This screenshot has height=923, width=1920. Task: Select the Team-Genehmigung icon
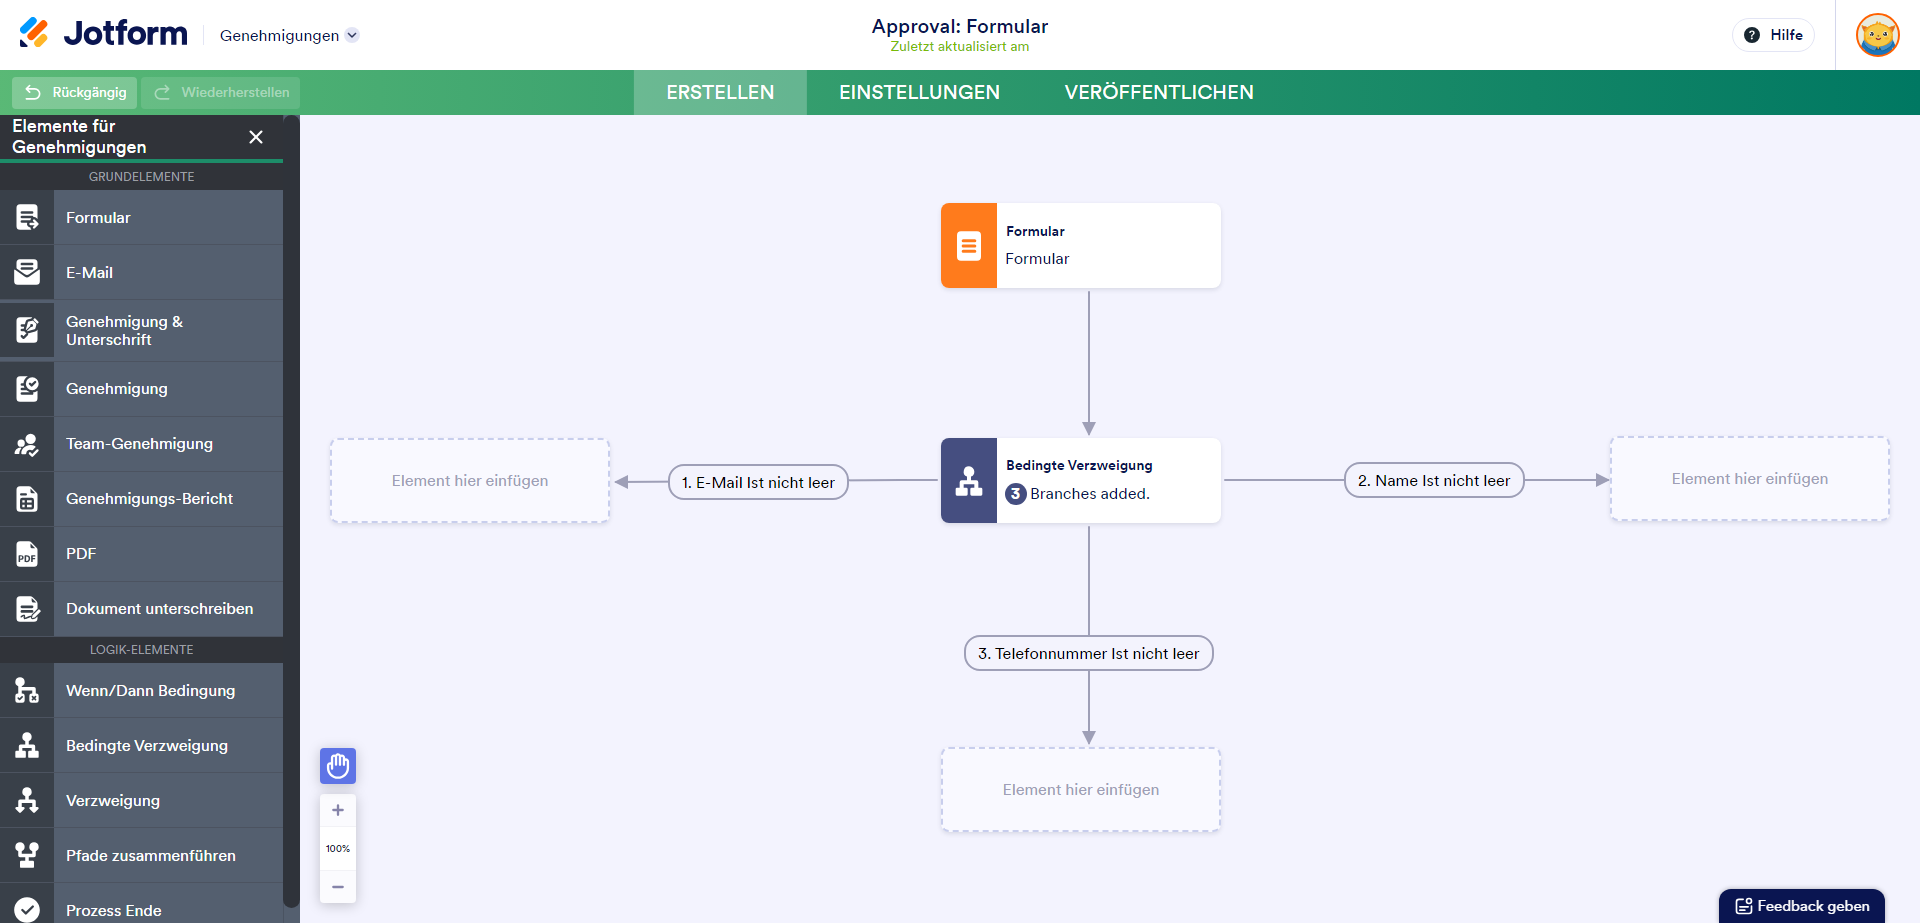27,444
